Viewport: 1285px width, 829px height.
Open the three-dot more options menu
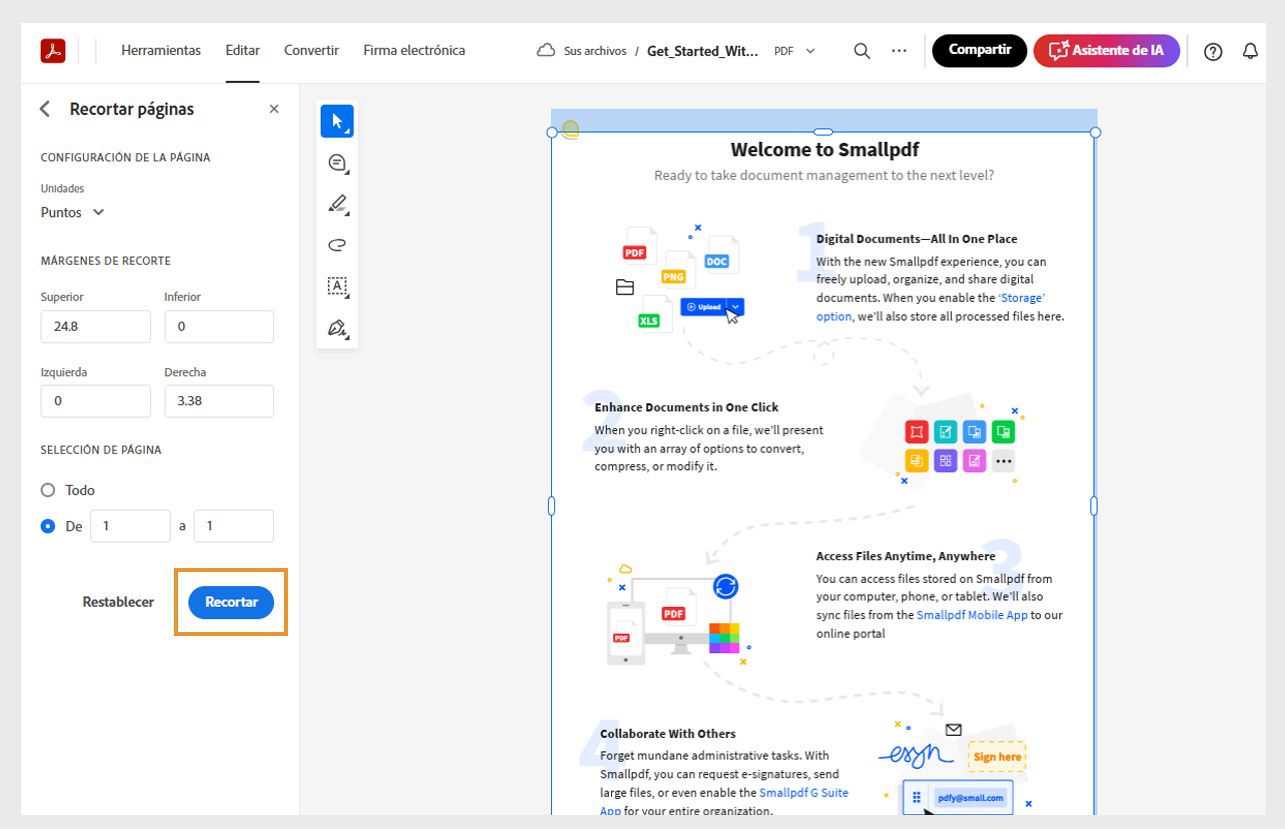(899, 51)
